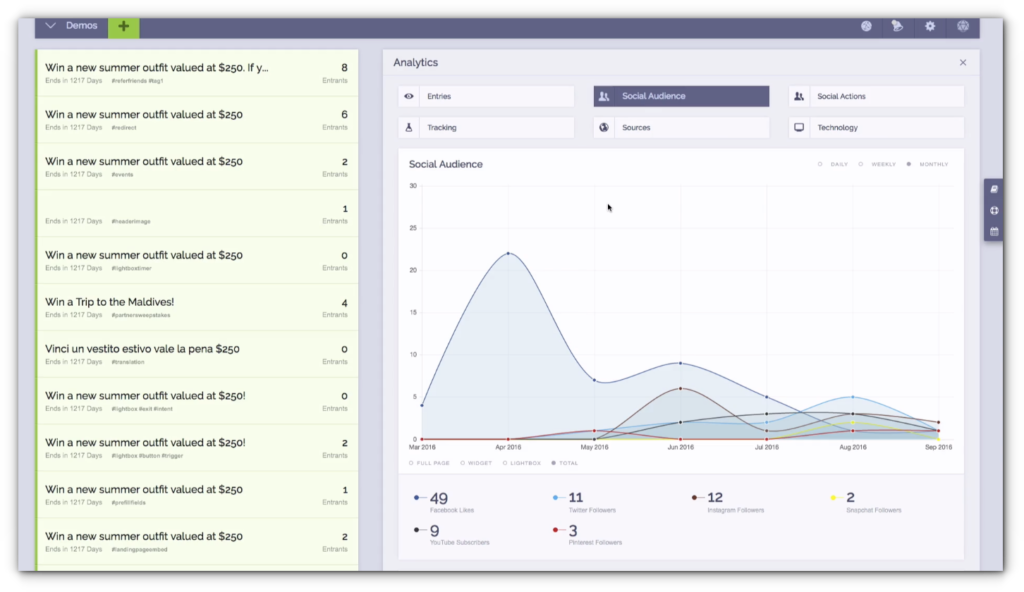The image size is (1024, 592).
Task: Click the people icon beside Social Actions
Action: pos(799,96)
